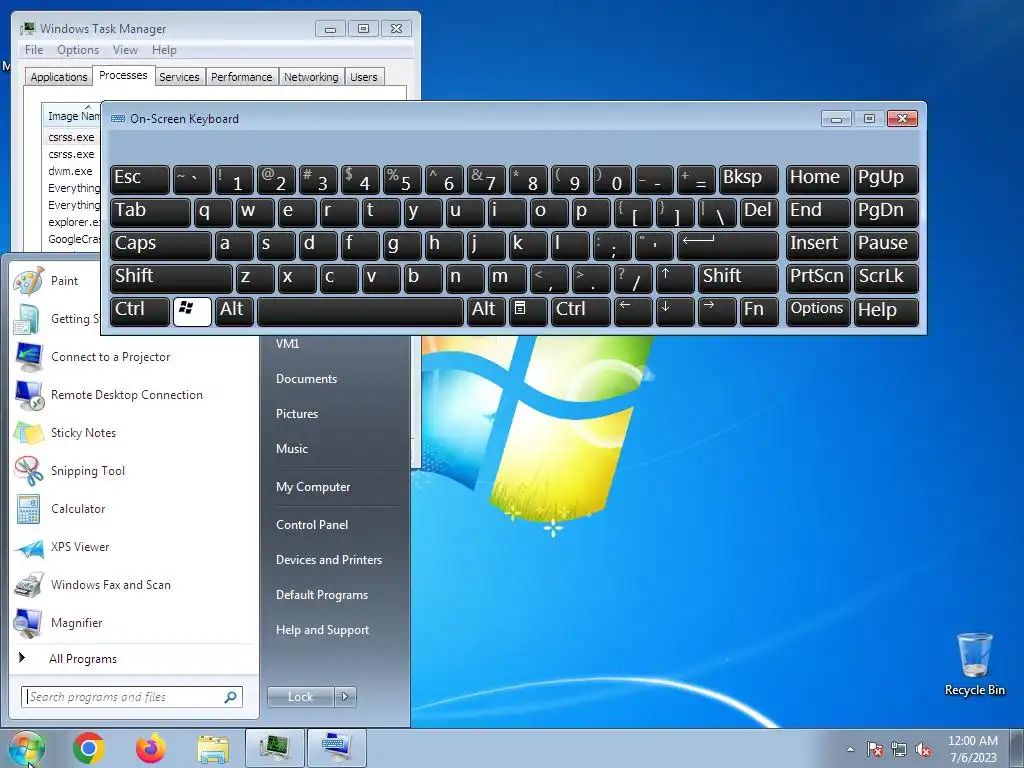Click the context menu key on keyboard
This screenshot has height=768, width=1024.
pos(528,311)
